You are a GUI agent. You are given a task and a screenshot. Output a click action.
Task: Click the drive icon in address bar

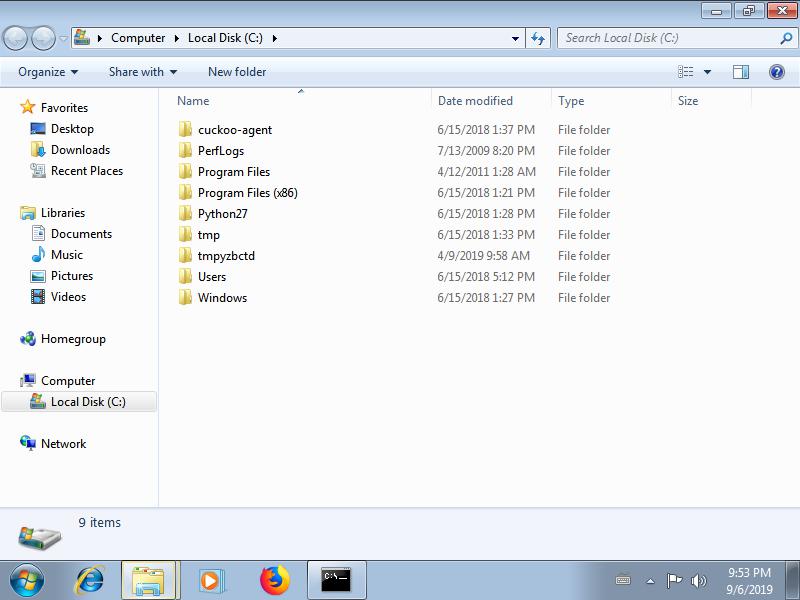[x=82, y=38]
